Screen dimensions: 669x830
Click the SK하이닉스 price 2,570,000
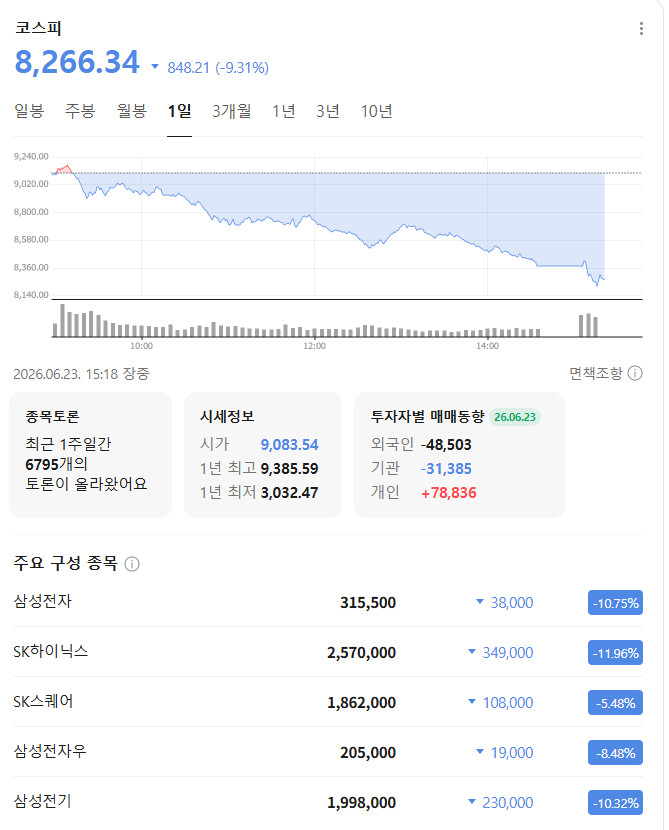tap(361, 653)
